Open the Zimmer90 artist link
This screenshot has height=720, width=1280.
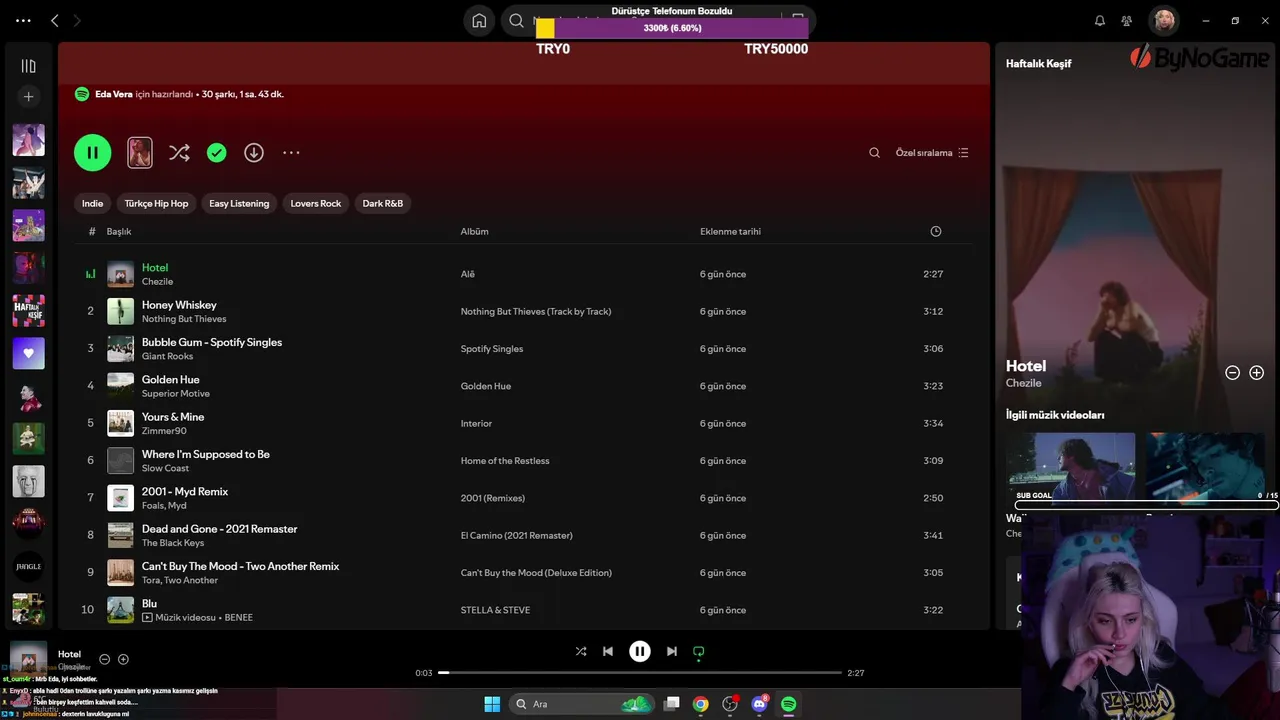pyautogui.click(x=164, y=431)
